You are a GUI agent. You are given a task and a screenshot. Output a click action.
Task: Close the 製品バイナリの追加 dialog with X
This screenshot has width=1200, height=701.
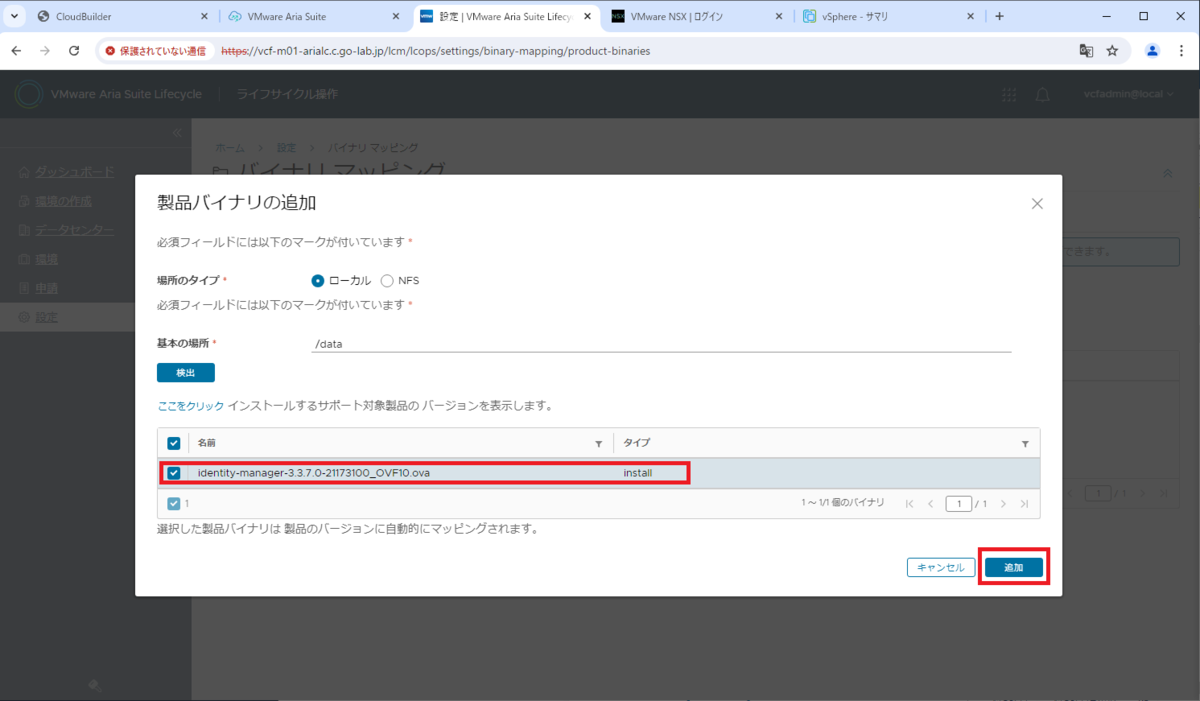1037,203
